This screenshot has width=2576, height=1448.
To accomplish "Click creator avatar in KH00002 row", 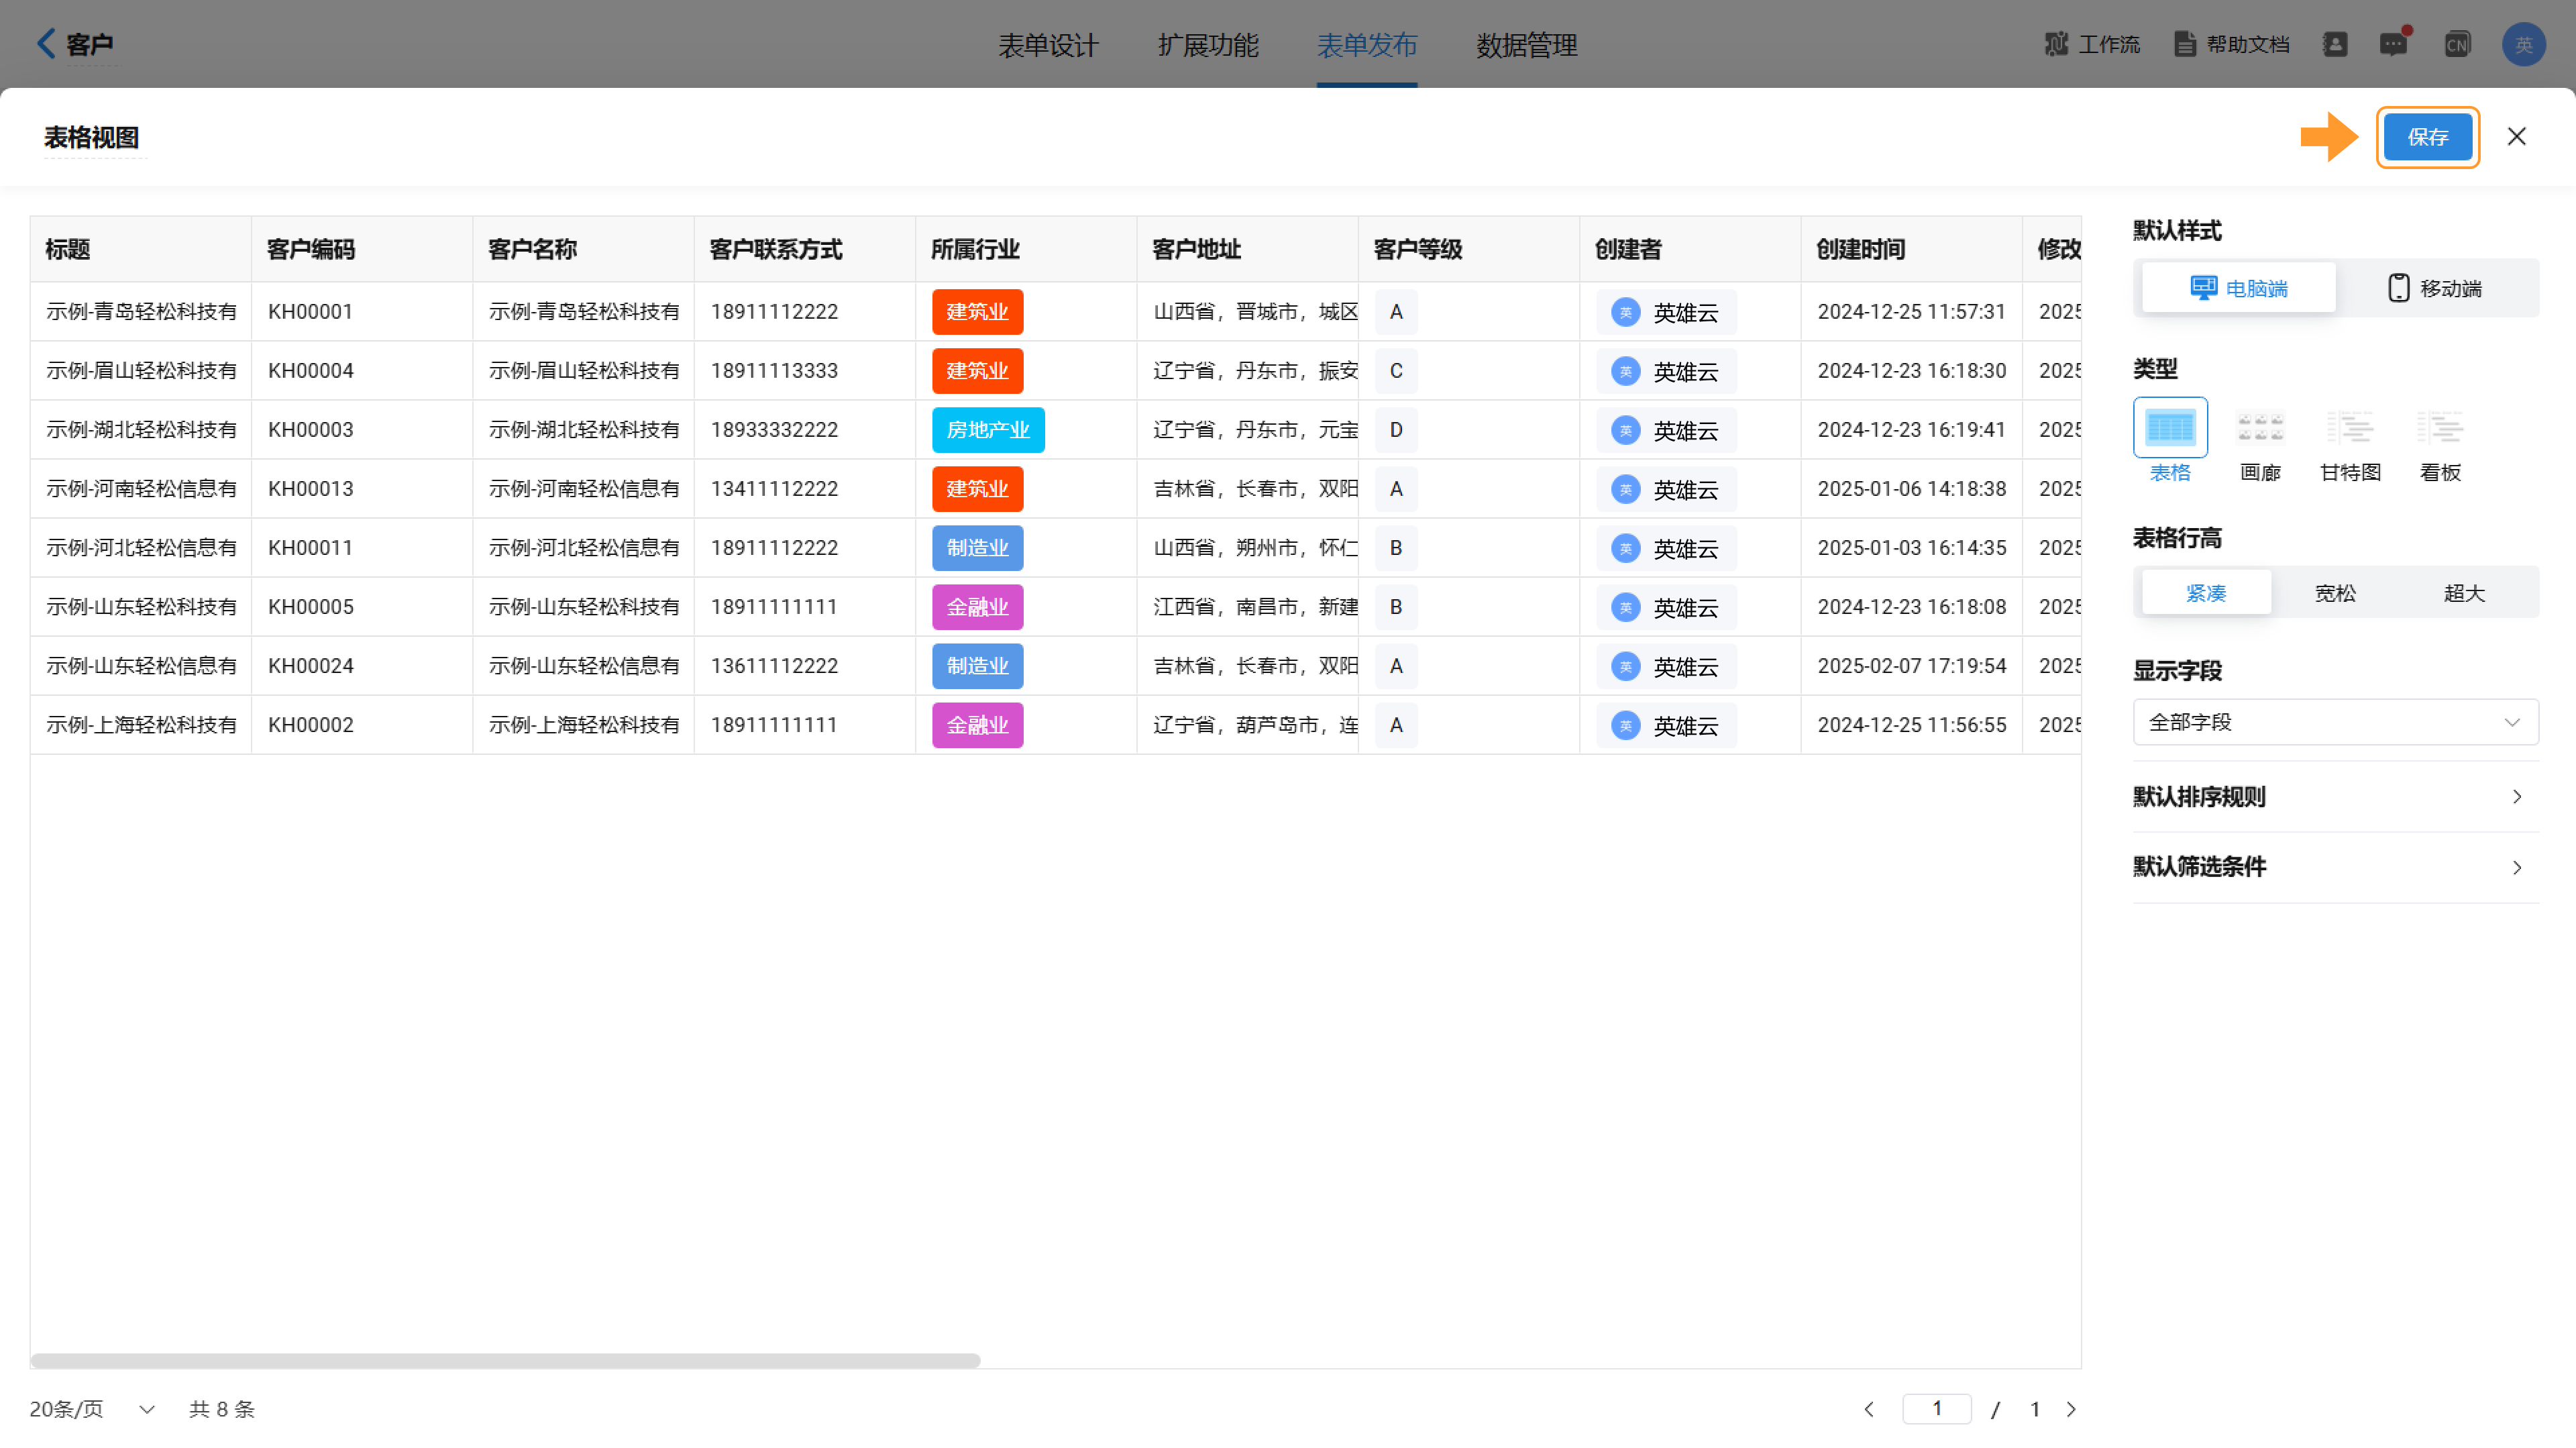I will (1626, 725).
